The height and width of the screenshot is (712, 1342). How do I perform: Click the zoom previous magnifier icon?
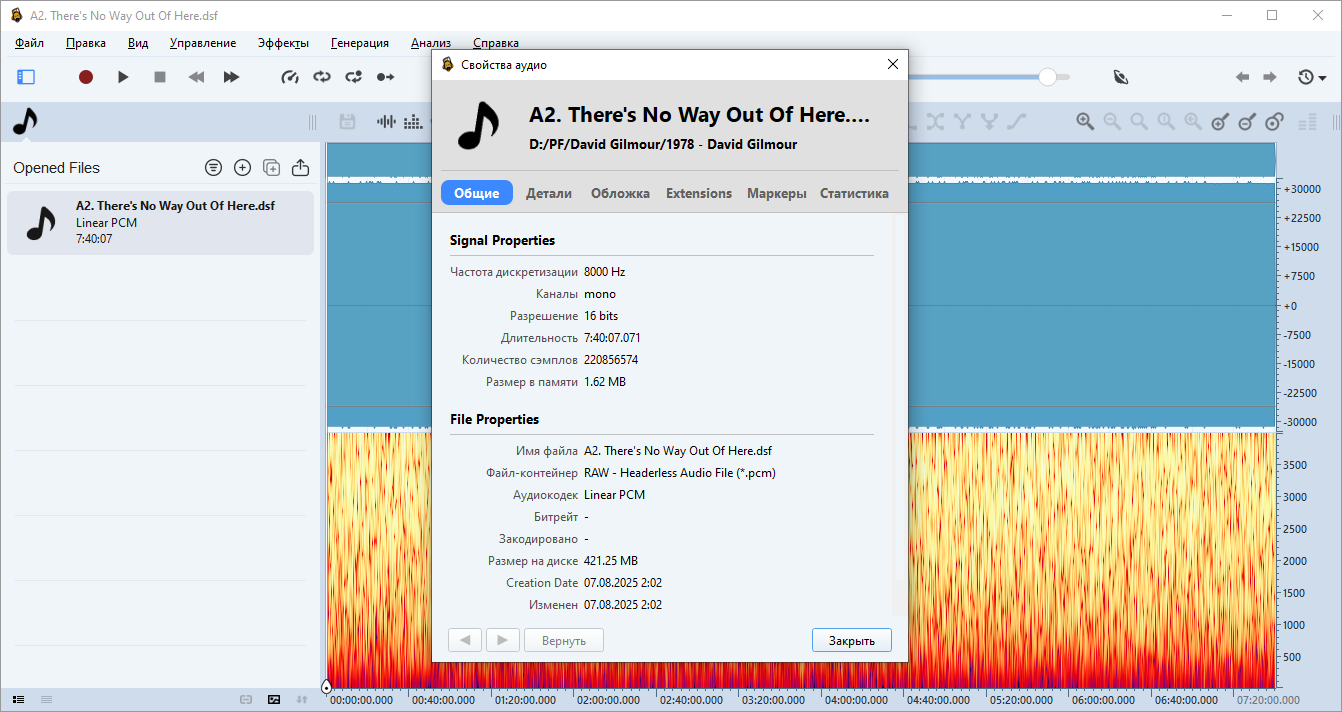tap(1193, 122)
